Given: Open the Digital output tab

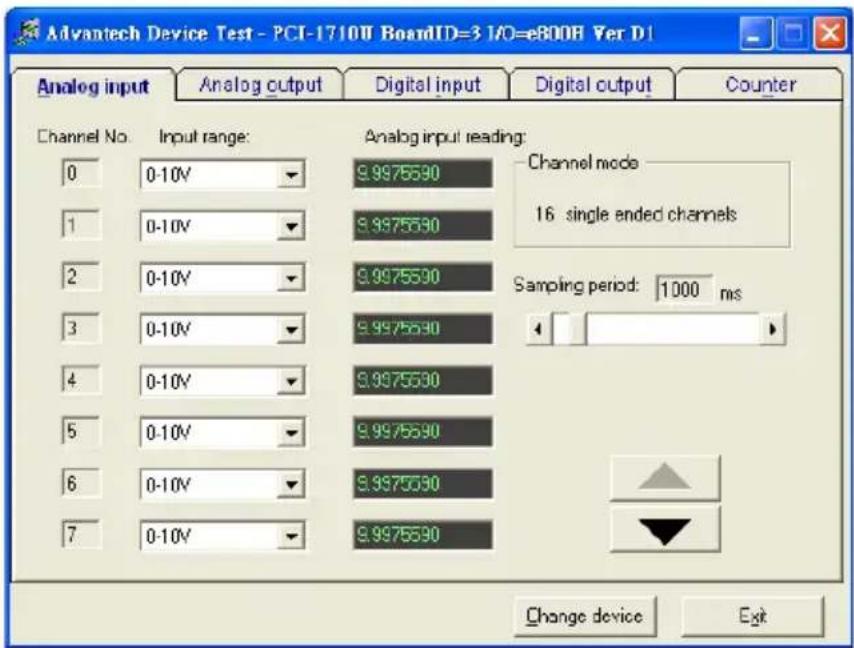Looking at the screenshot, I should [x=593, y=85].
